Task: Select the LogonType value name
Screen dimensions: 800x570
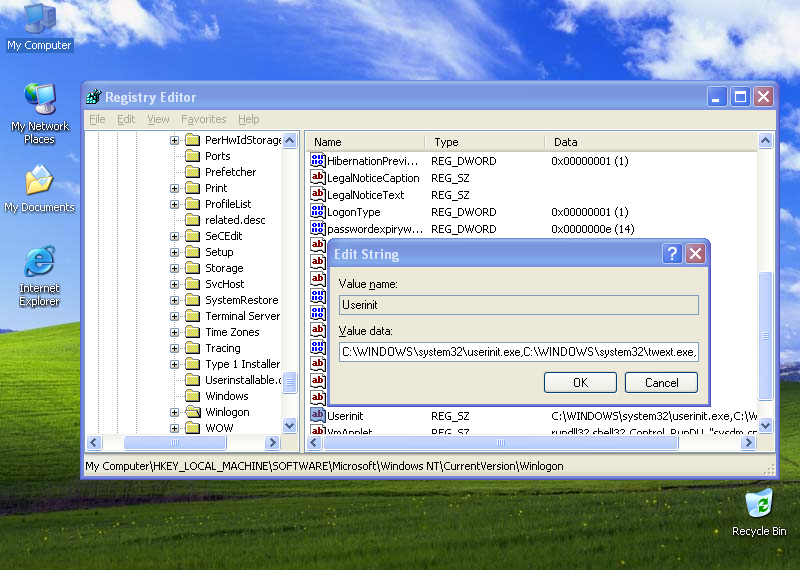Action: point(354,212)
